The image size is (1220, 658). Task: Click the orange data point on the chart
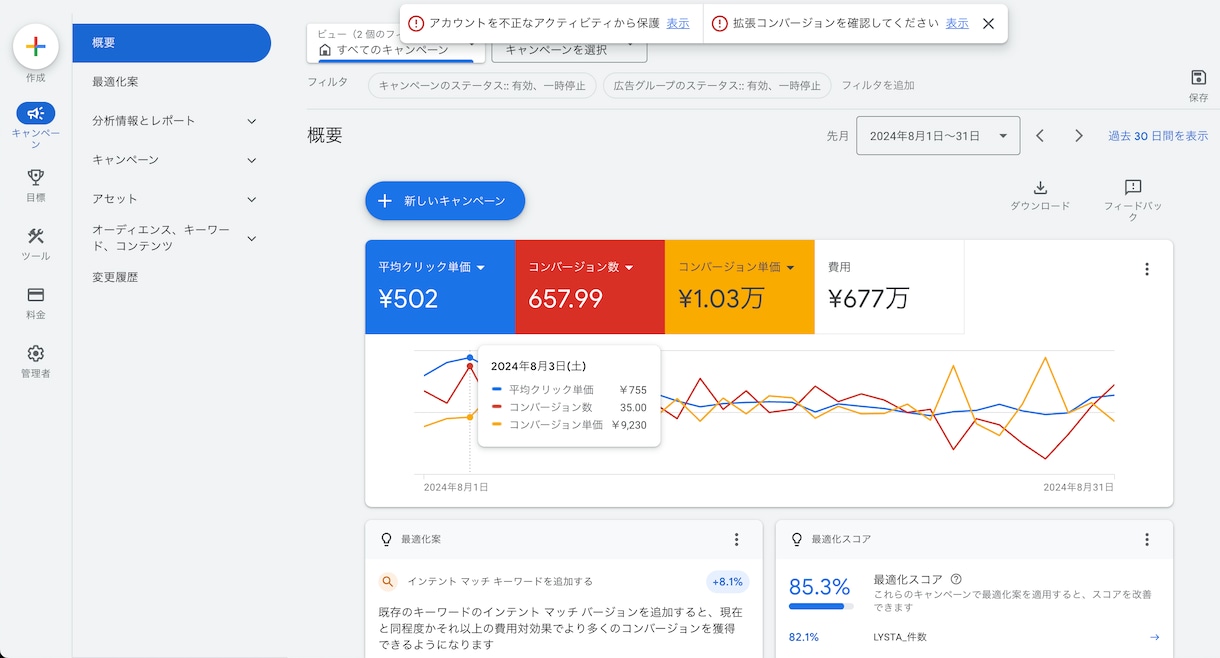[x=470, y=417]
